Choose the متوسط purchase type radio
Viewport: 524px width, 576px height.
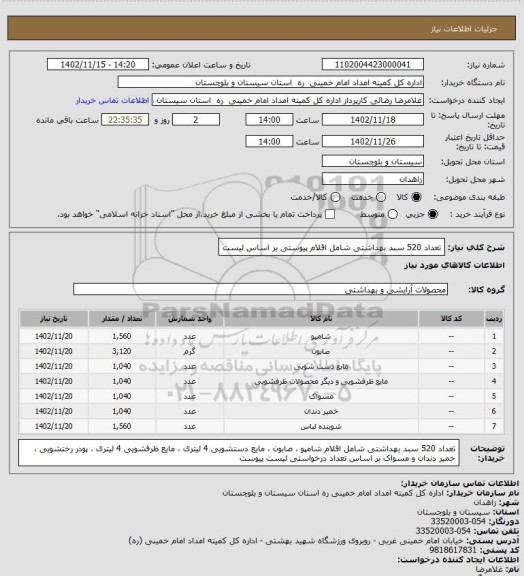click(393, 214)
